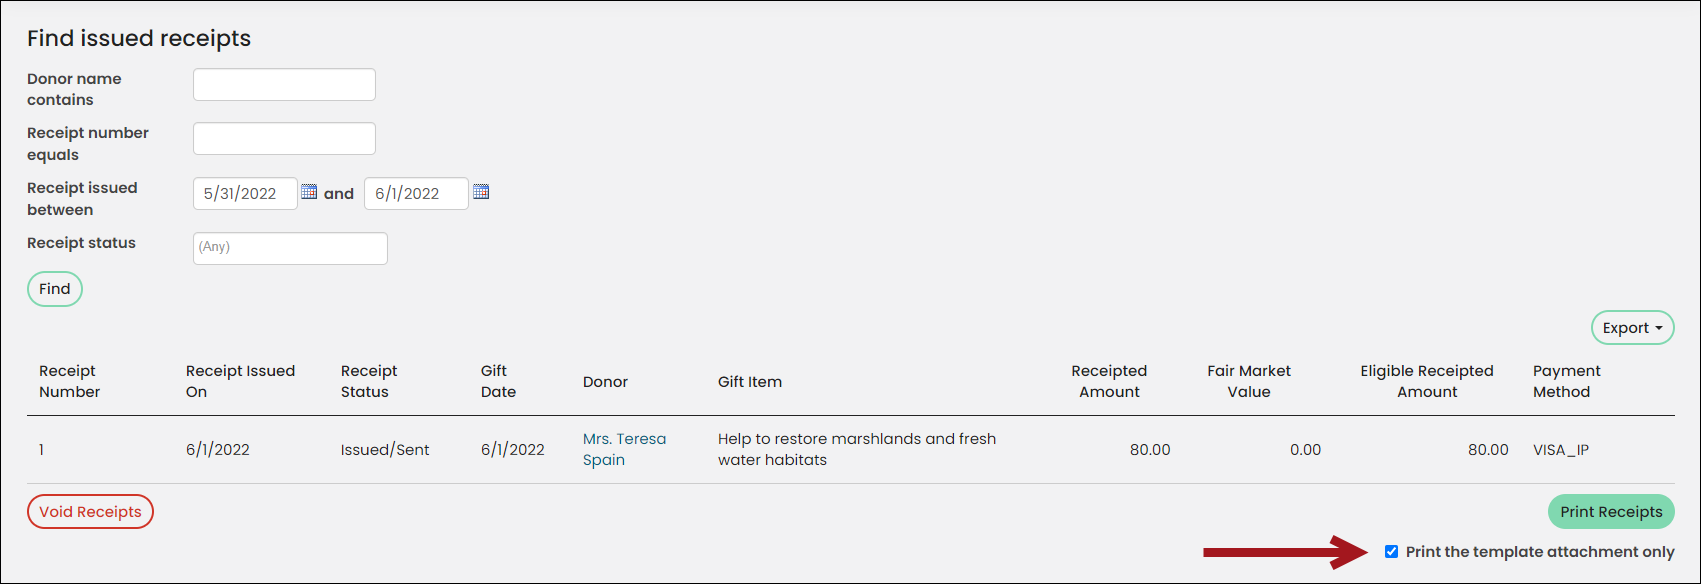
Task: Open calendar picker for end date
Action: [x=481, y=192]
